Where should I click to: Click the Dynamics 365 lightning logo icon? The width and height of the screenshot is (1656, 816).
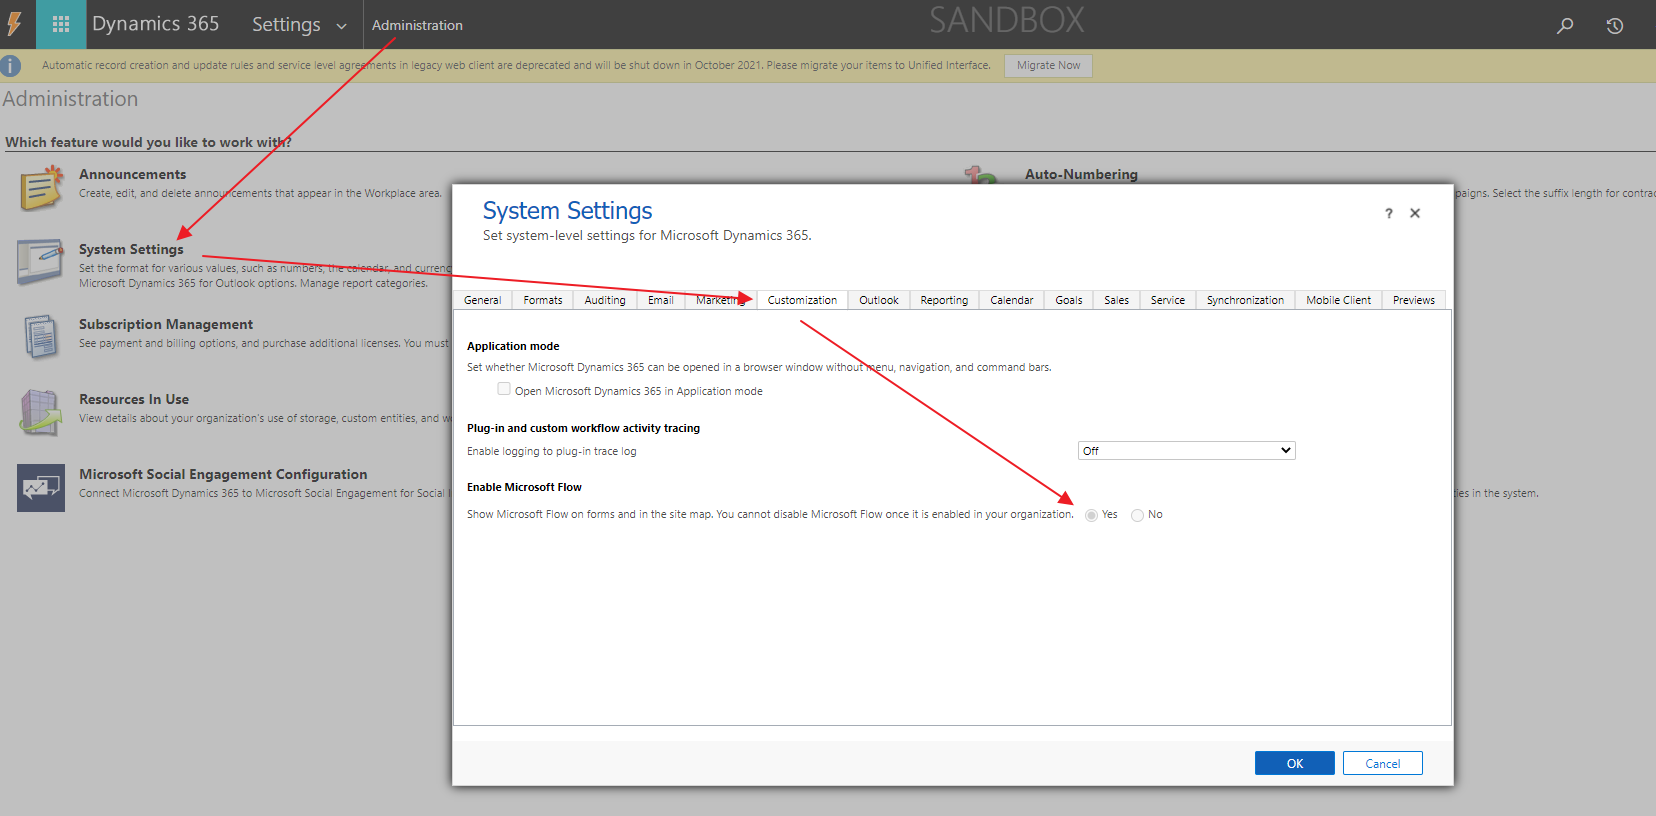click(x=14, y=24)
